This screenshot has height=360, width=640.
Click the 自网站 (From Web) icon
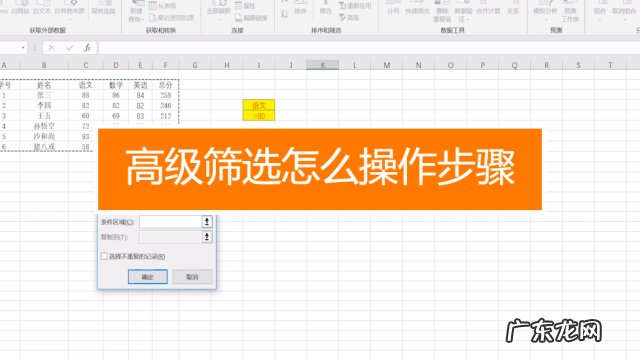[x=20, y=7]
